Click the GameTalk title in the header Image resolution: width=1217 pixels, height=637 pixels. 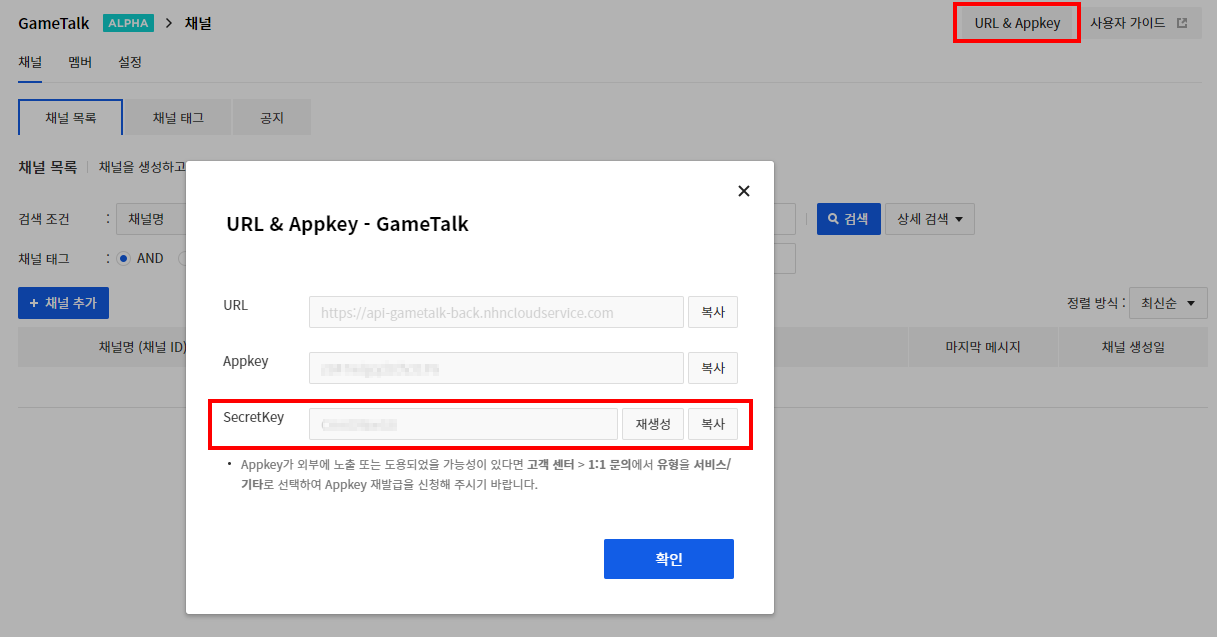54,23
